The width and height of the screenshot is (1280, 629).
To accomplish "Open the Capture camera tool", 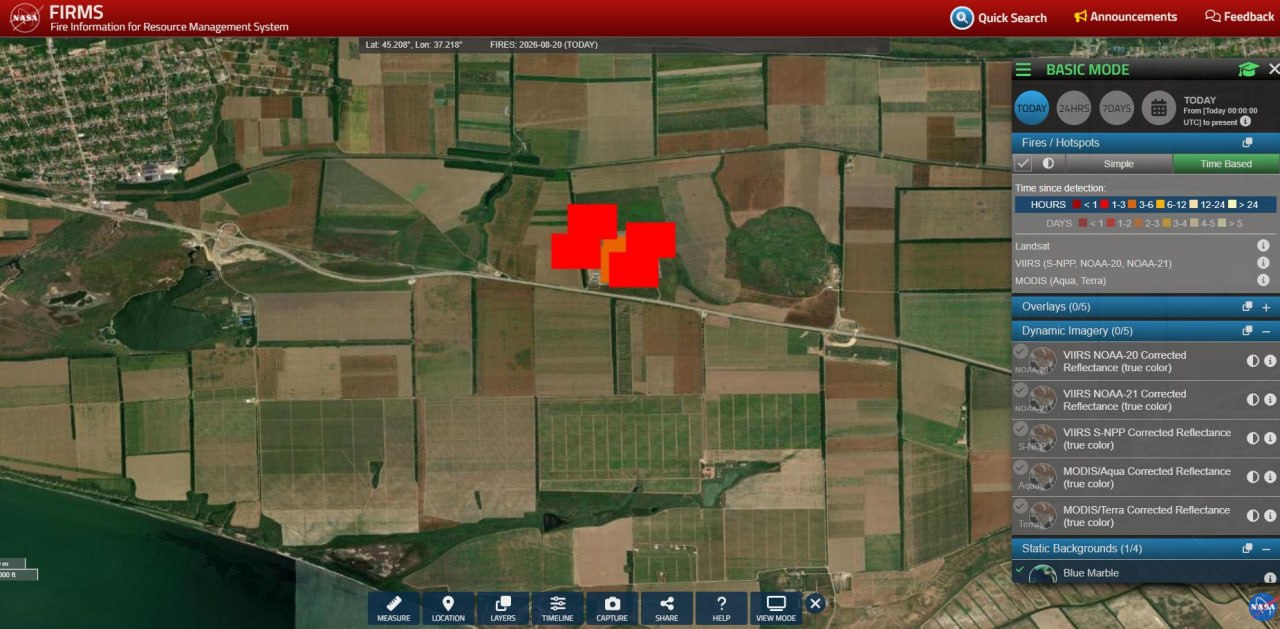I will pos(612,608).
